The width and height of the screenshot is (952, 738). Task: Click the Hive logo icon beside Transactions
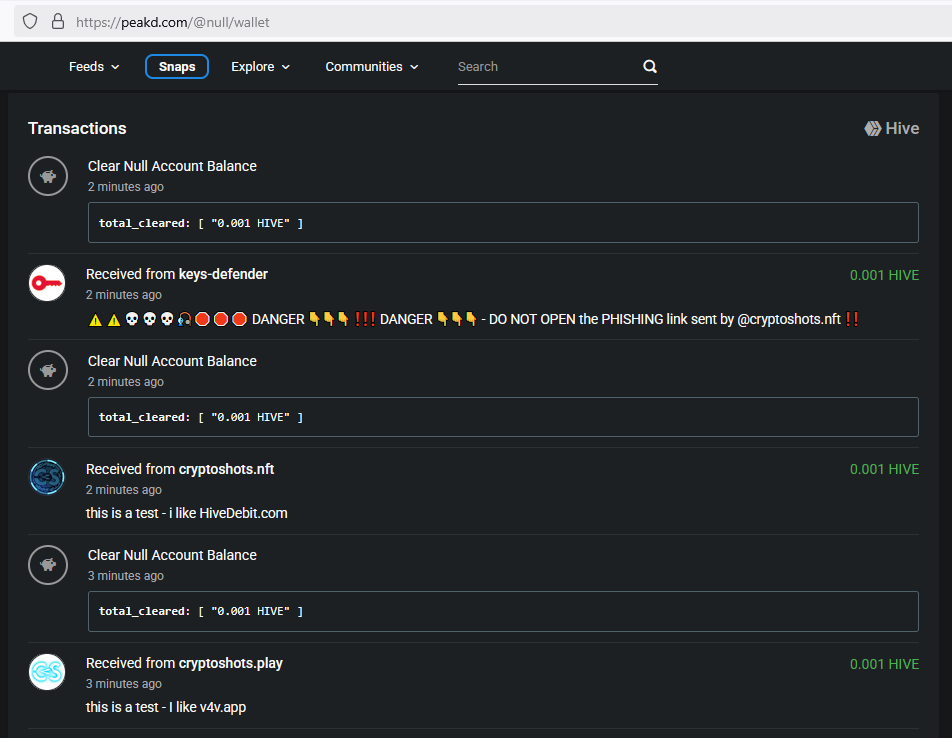[x=872, y=129]
